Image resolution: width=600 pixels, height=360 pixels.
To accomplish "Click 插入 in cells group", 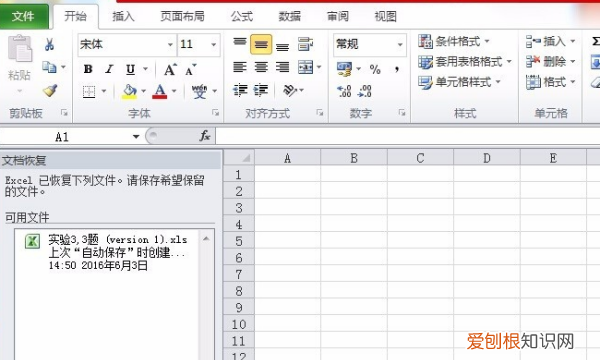I will click(x=550, y=41).
